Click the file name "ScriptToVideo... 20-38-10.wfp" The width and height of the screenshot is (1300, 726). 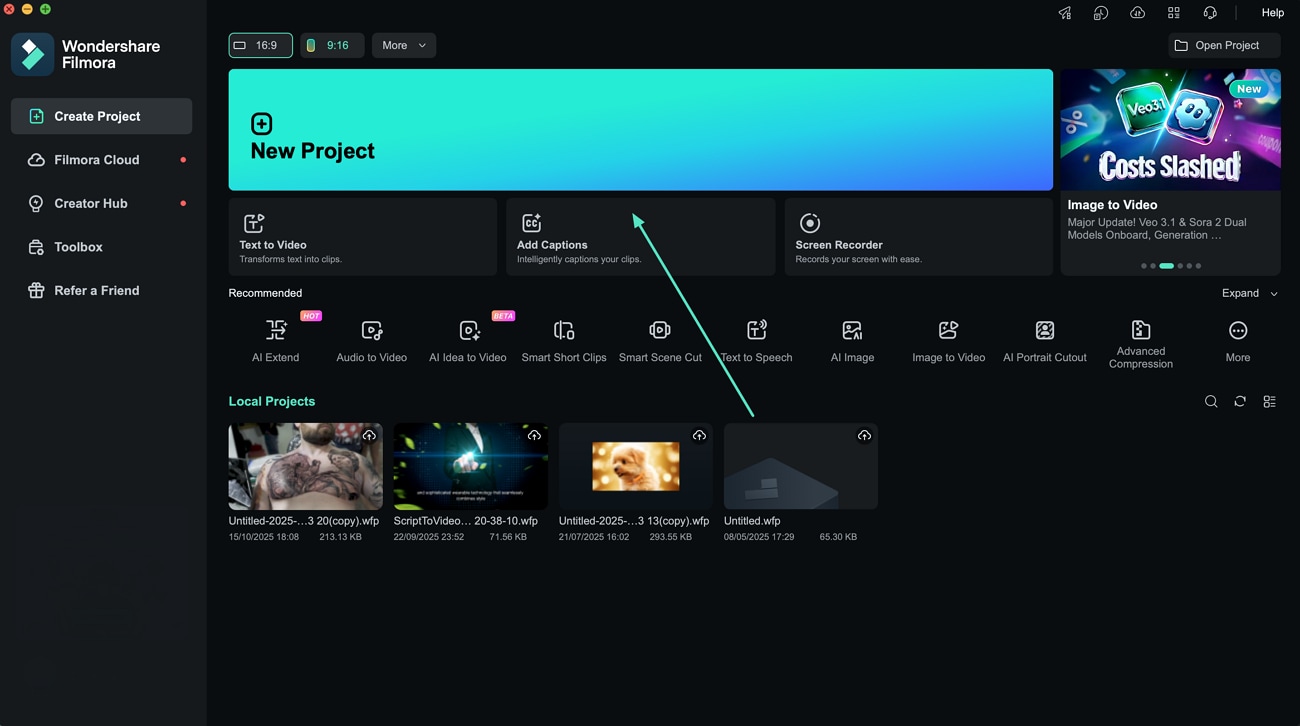tap(466, 521)
